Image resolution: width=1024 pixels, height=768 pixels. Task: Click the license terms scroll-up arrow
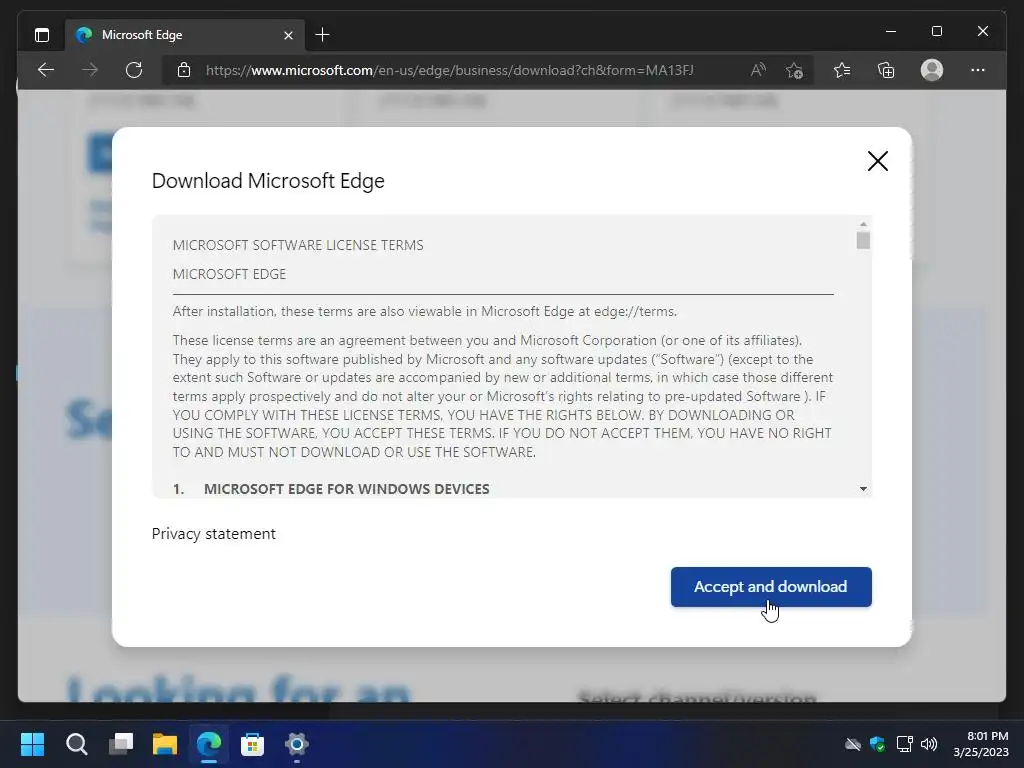pos(863,224)
